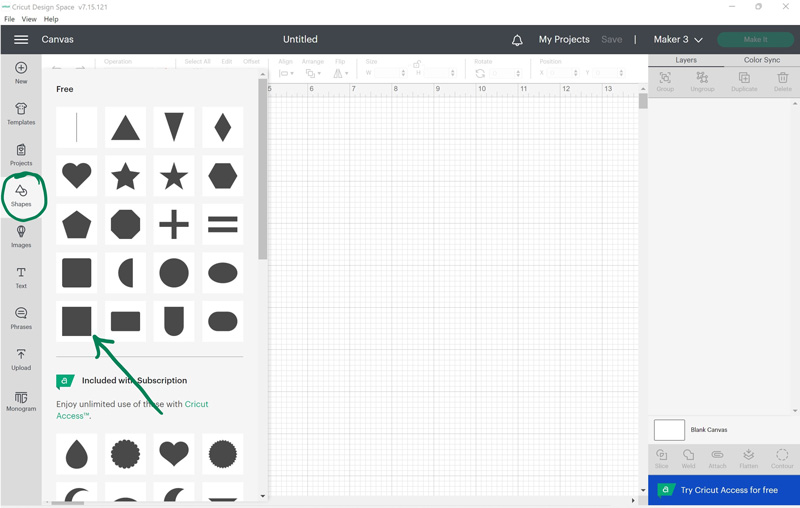Insert the diamond shape
This screenshot has width=800, height=508.
pos(222,128)
